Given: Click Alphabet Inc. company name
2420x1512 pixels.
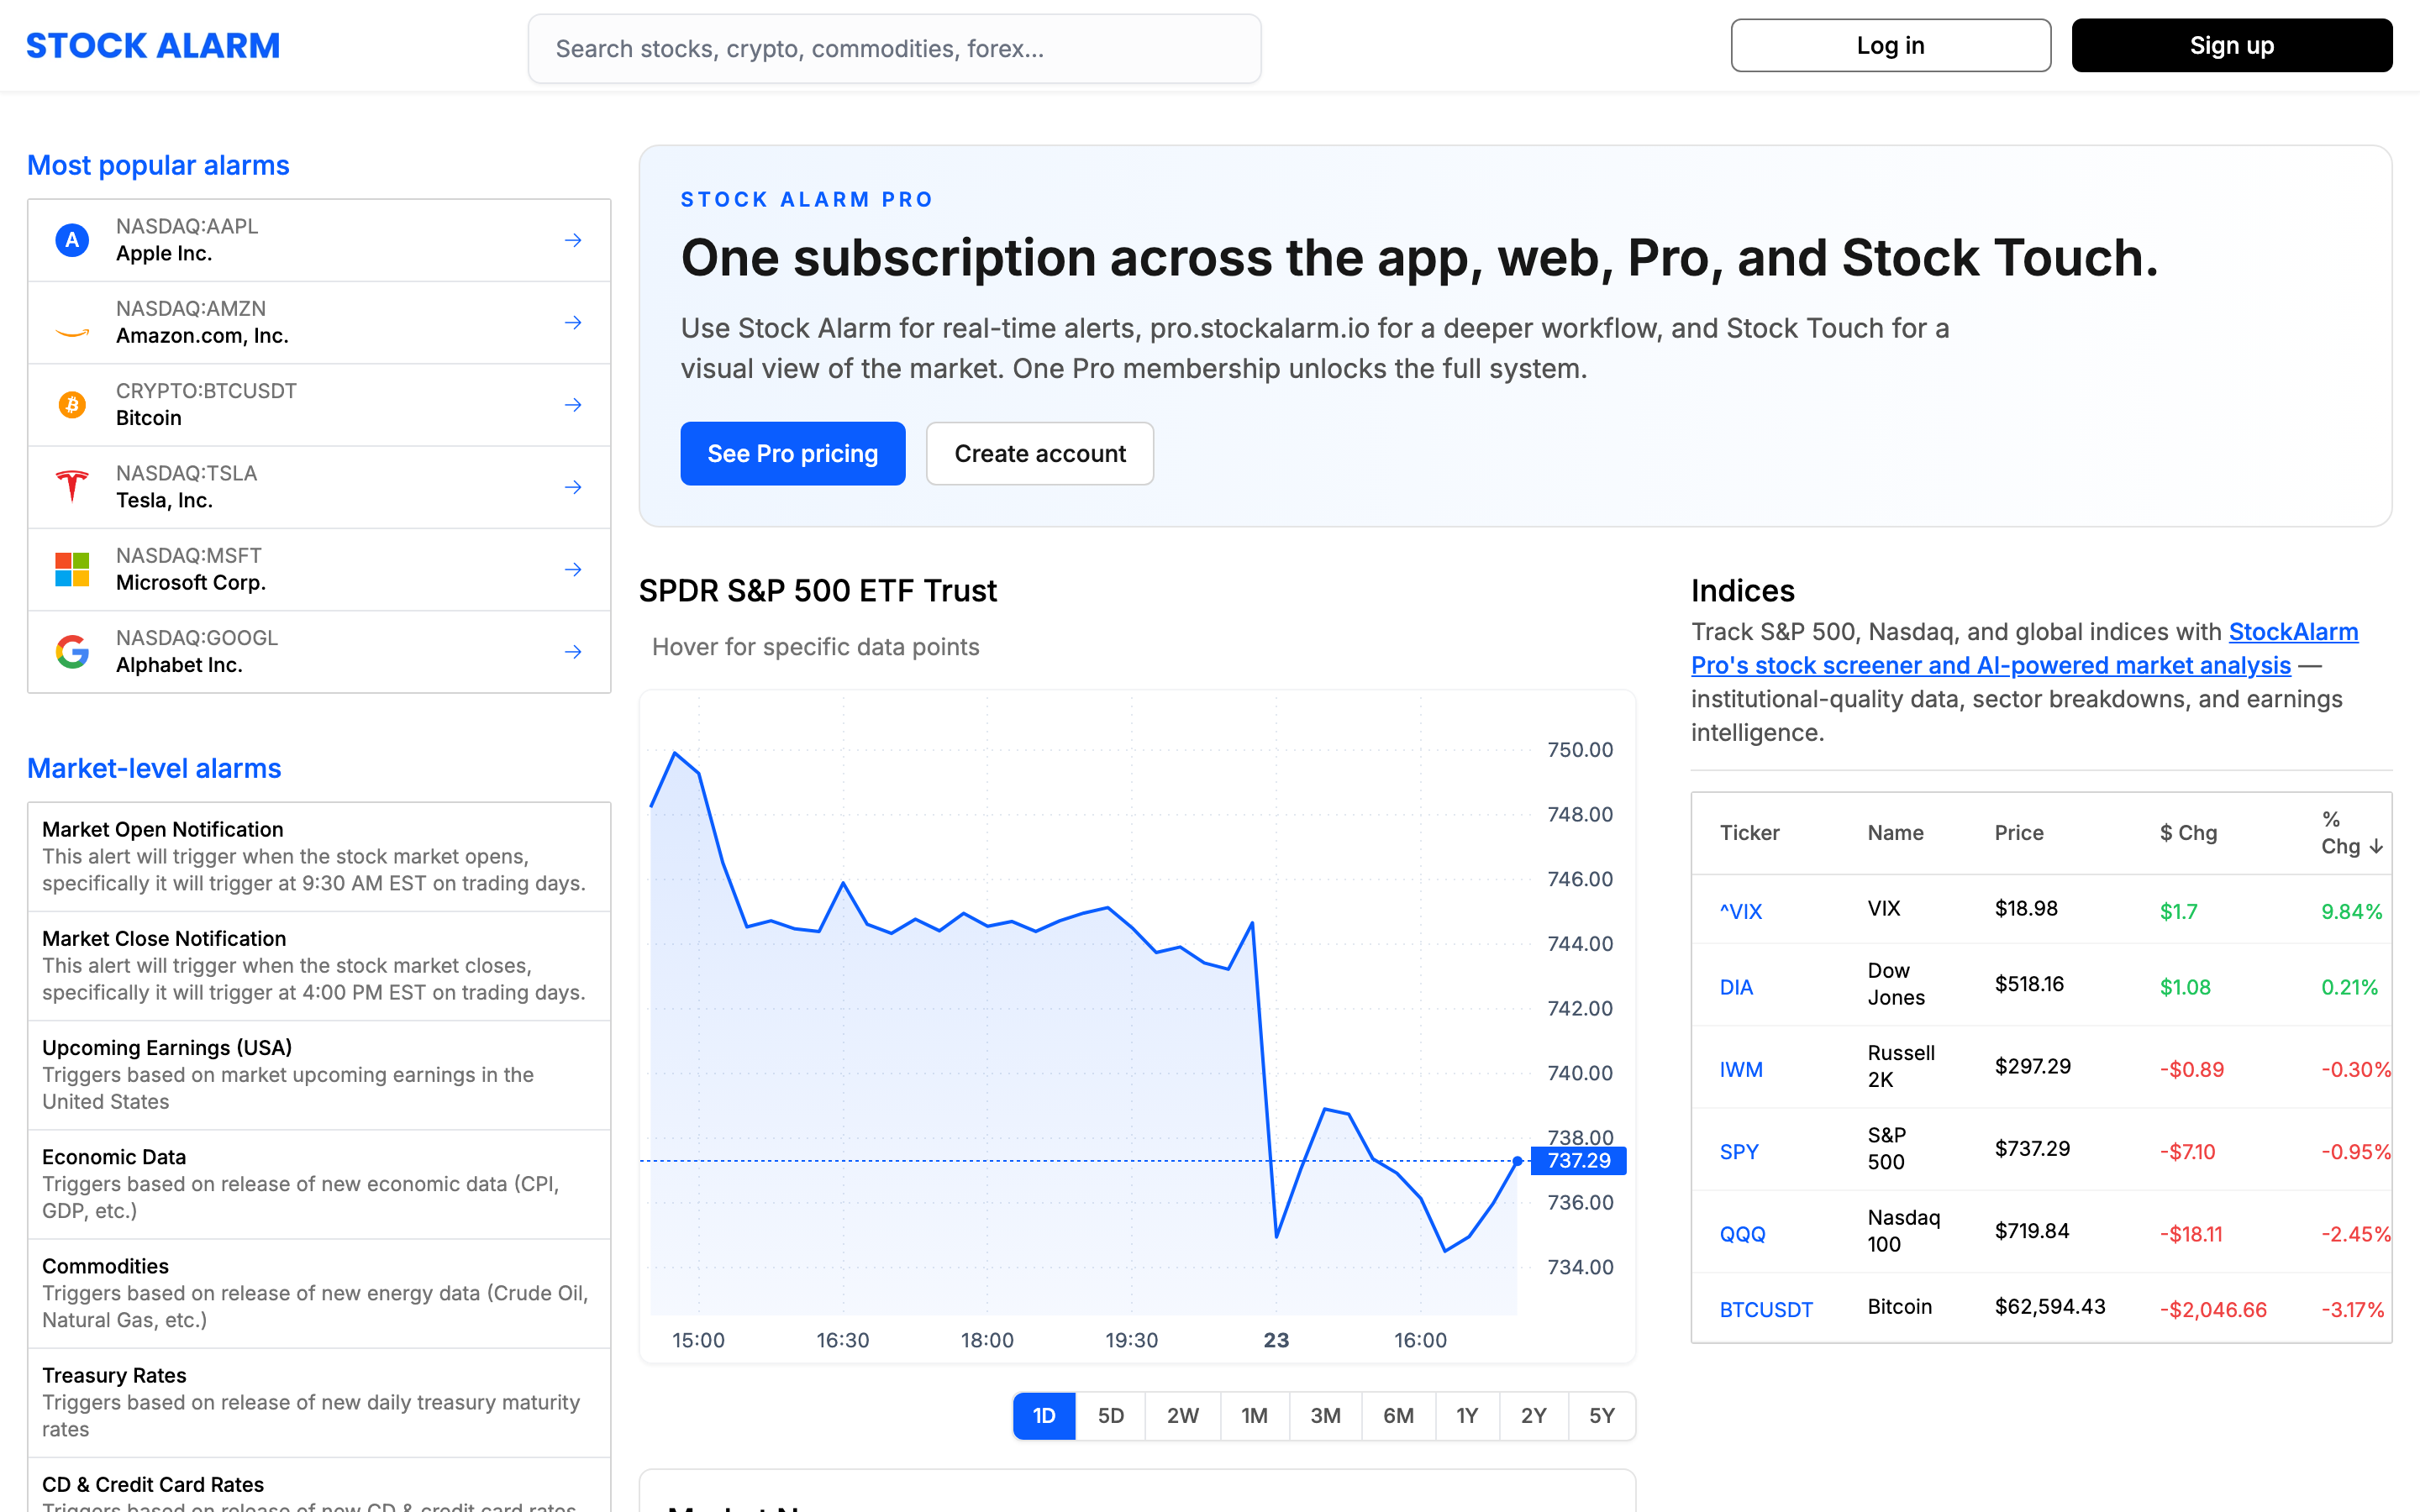Looking at the screenshot, I should (179, 665).
